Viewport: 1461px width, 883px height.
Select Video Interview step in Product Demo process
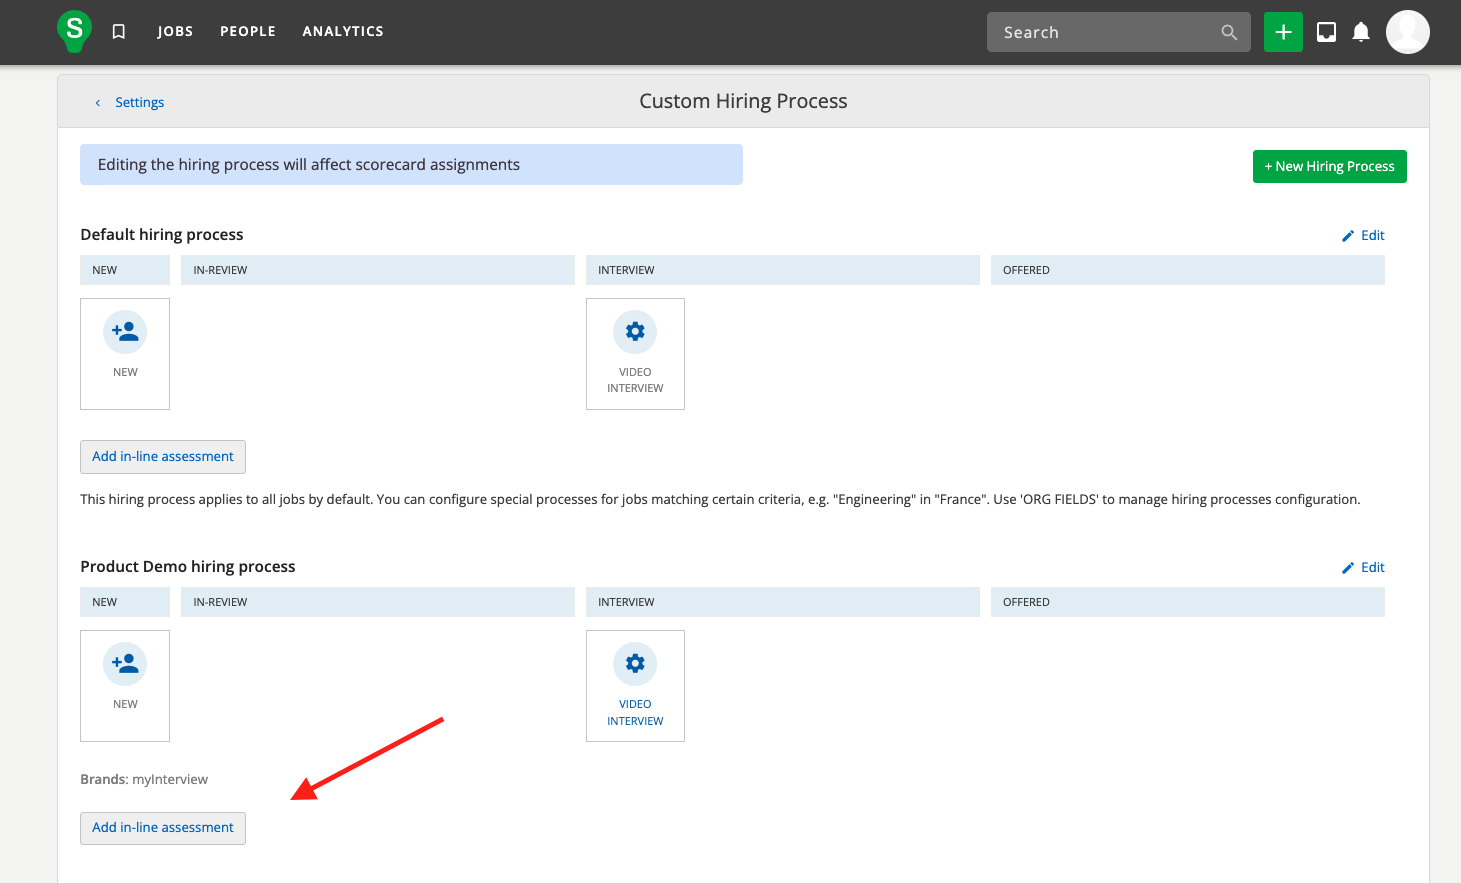pos(635,685)
